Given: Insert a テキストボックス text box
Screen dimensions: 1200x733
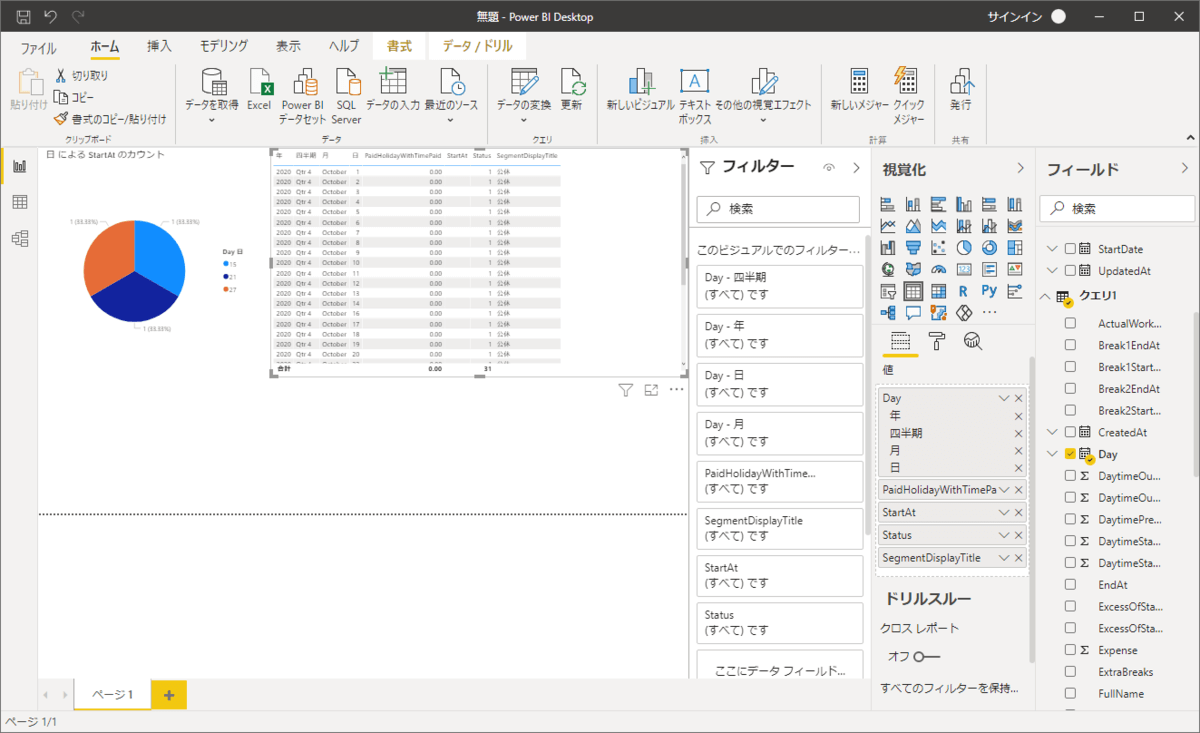Looking at the screenshot, I should (x=694, y=92).
